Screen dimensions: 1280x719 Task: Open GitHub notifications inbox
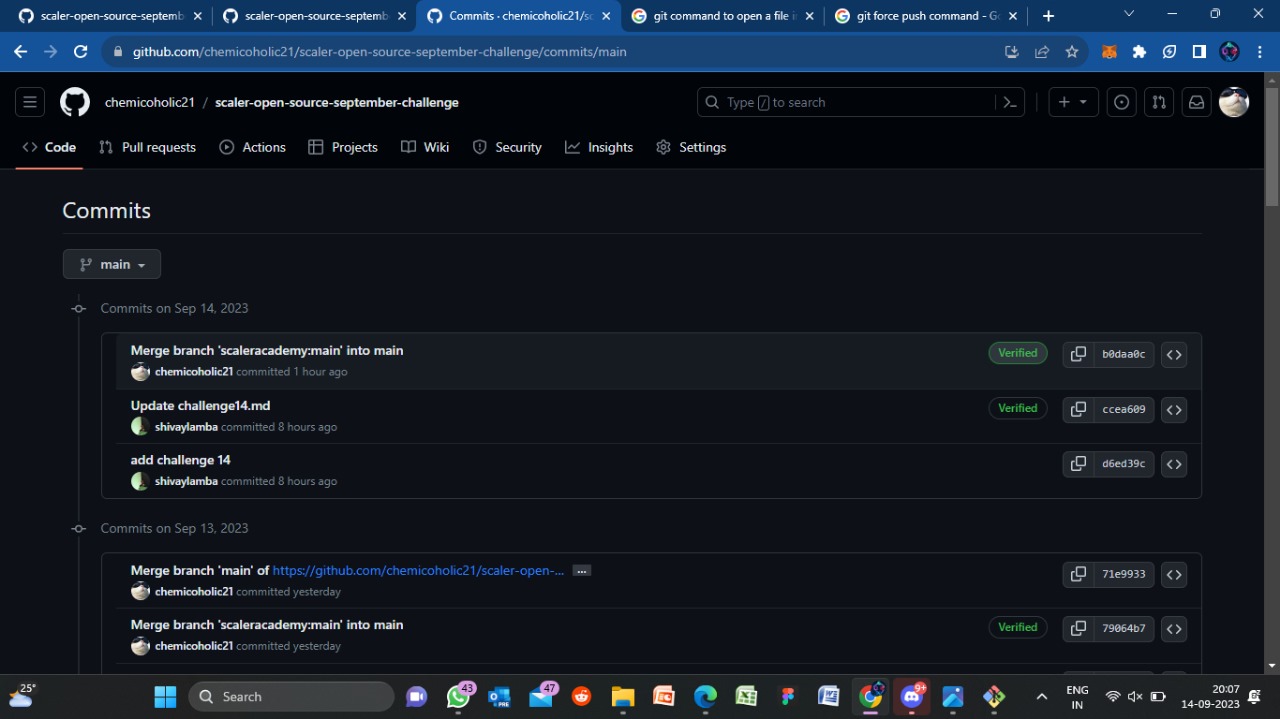[x=1196, y=102]
